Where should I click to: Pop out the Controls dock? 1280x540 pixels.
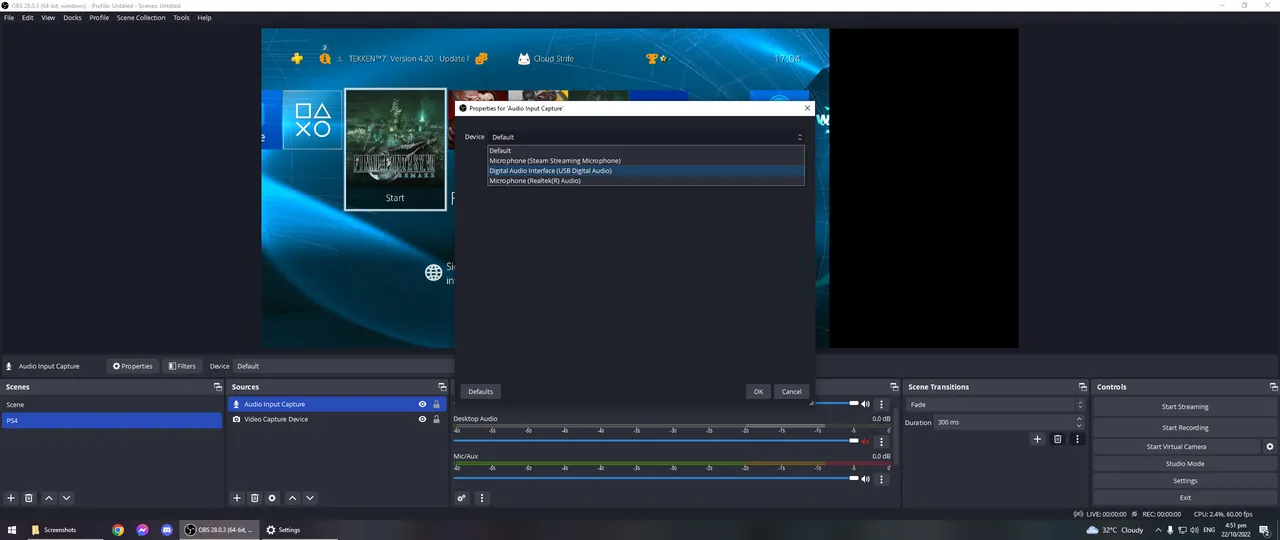pos(1273,387)
